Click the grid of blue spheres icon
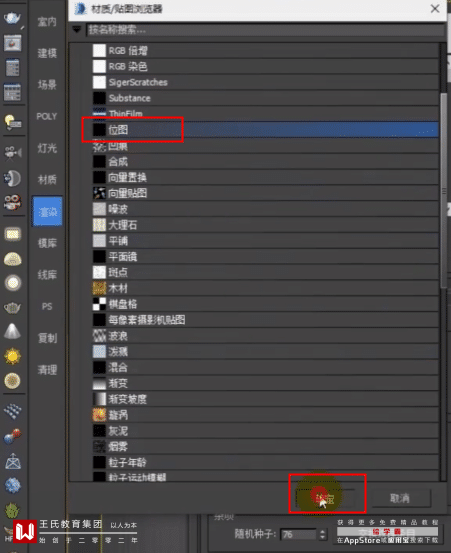 click(12, 411)
